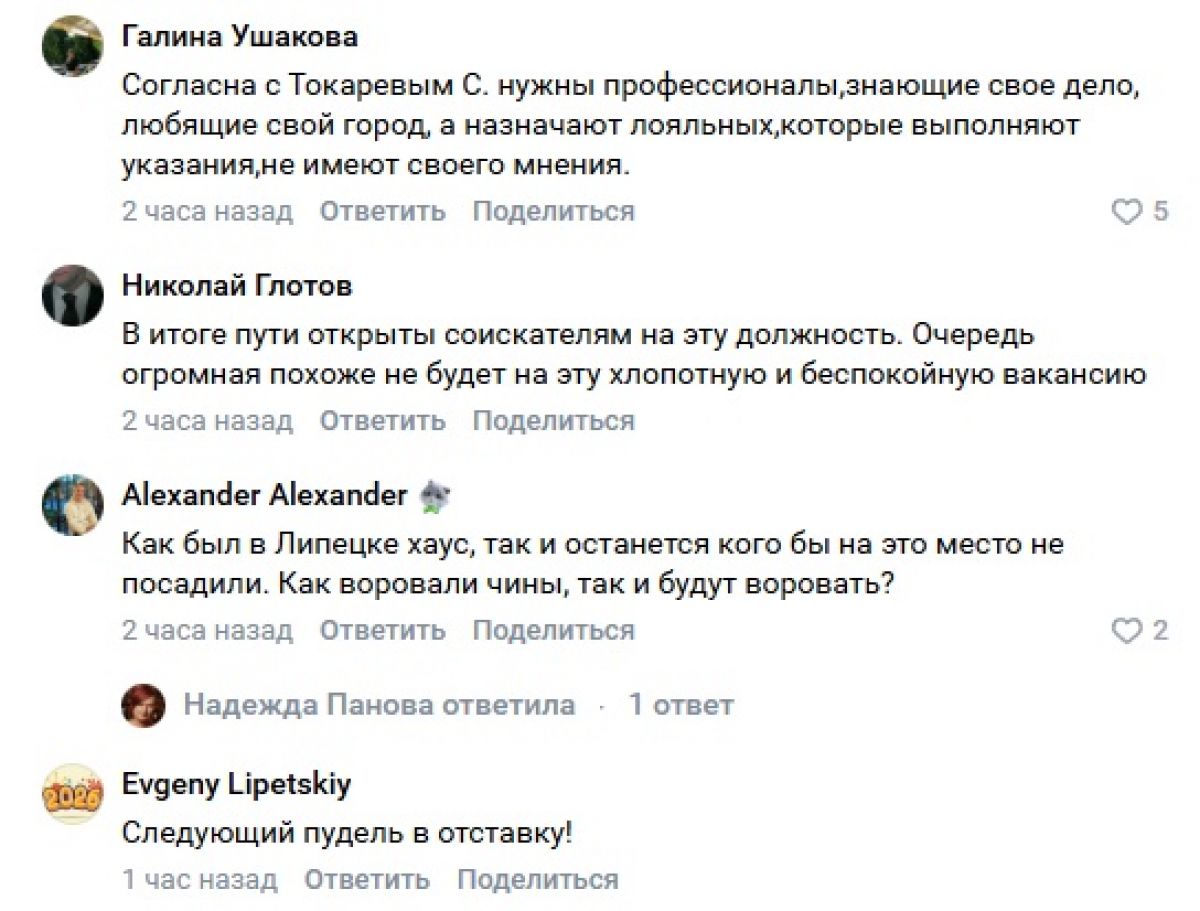Reply to Alexander Alexander's comment
The height and width of the screenshot is (911, 1200).
[x=382, y=631]
